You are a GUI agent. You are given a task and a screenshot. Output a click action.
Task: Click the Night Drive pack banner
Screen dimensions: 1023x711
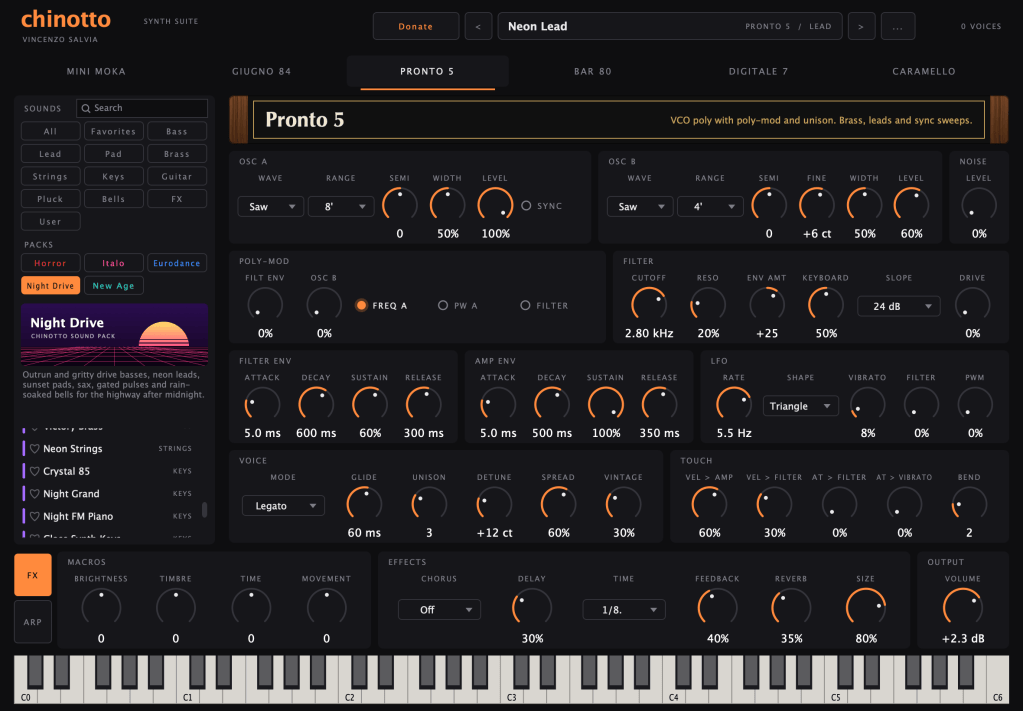coord(114,334)
